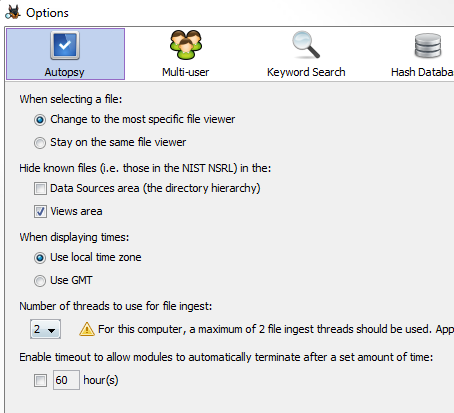The width and height of the screenshot is (454, 413).
Task: Open the Multi-user settings icon
Action: pos(186,45)
